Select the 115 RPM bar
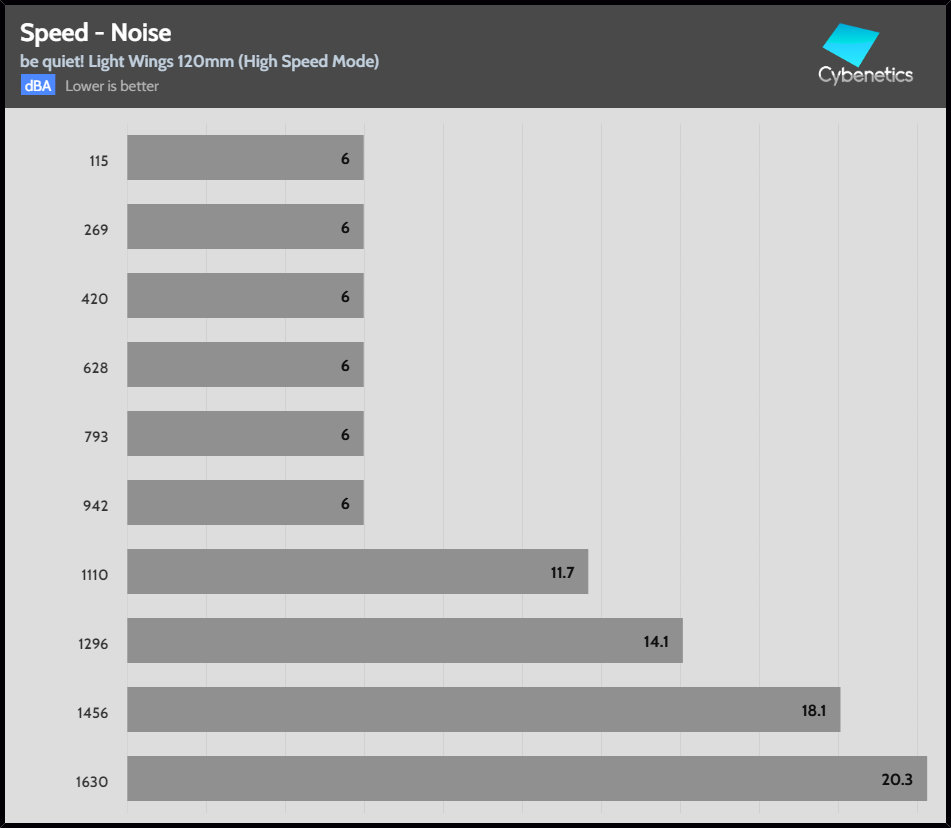The height and width of the screenshot is (828, 951). (245, 158)
